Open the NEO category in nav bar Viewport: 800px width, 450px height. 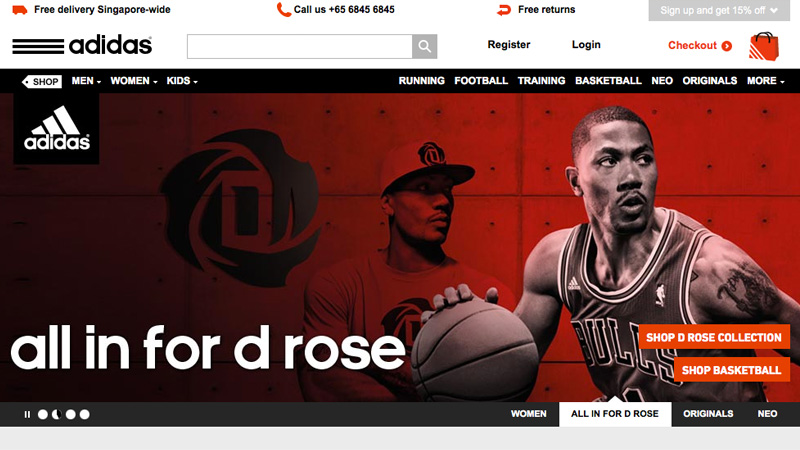[662, 81]
